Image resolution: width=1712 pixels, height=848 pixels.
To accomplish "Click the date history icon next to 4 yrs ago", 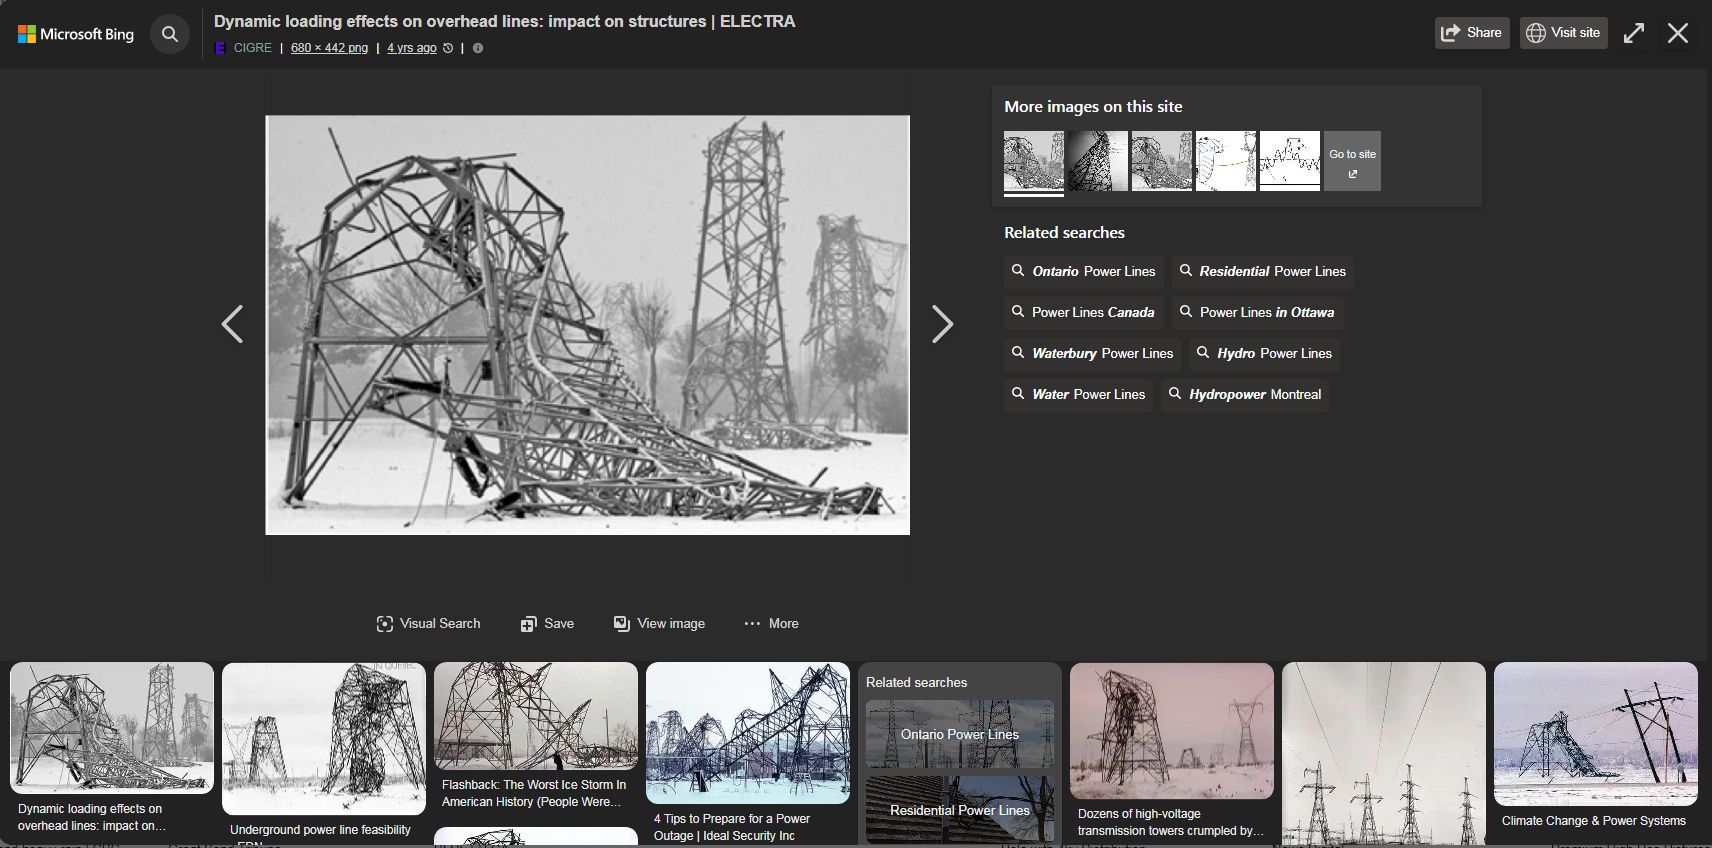I will [x=448, y=48].
